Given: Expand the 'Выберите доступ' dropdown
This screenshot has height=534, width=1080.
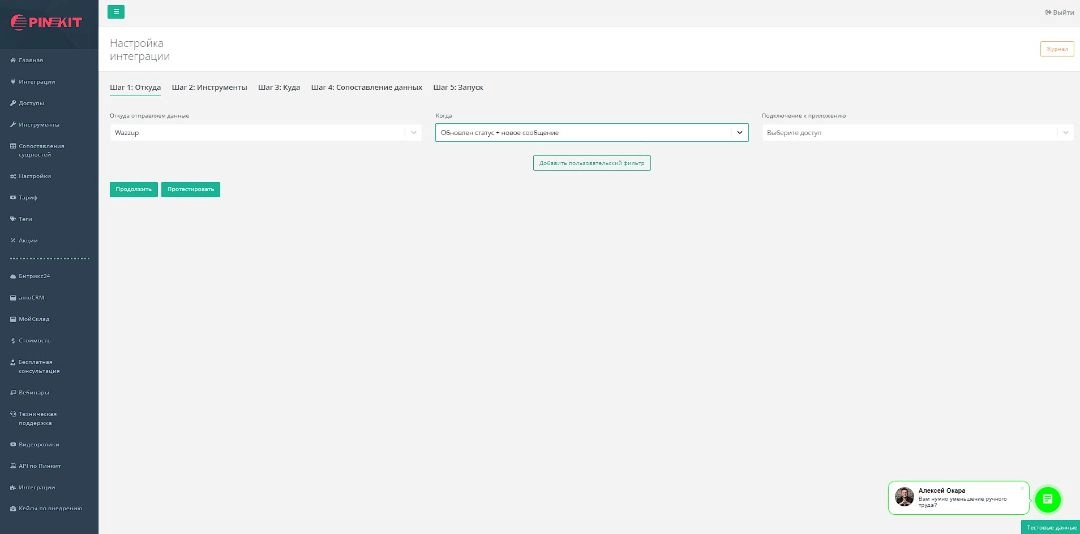Looking at the screenshot, I should (x=917, y=132).
